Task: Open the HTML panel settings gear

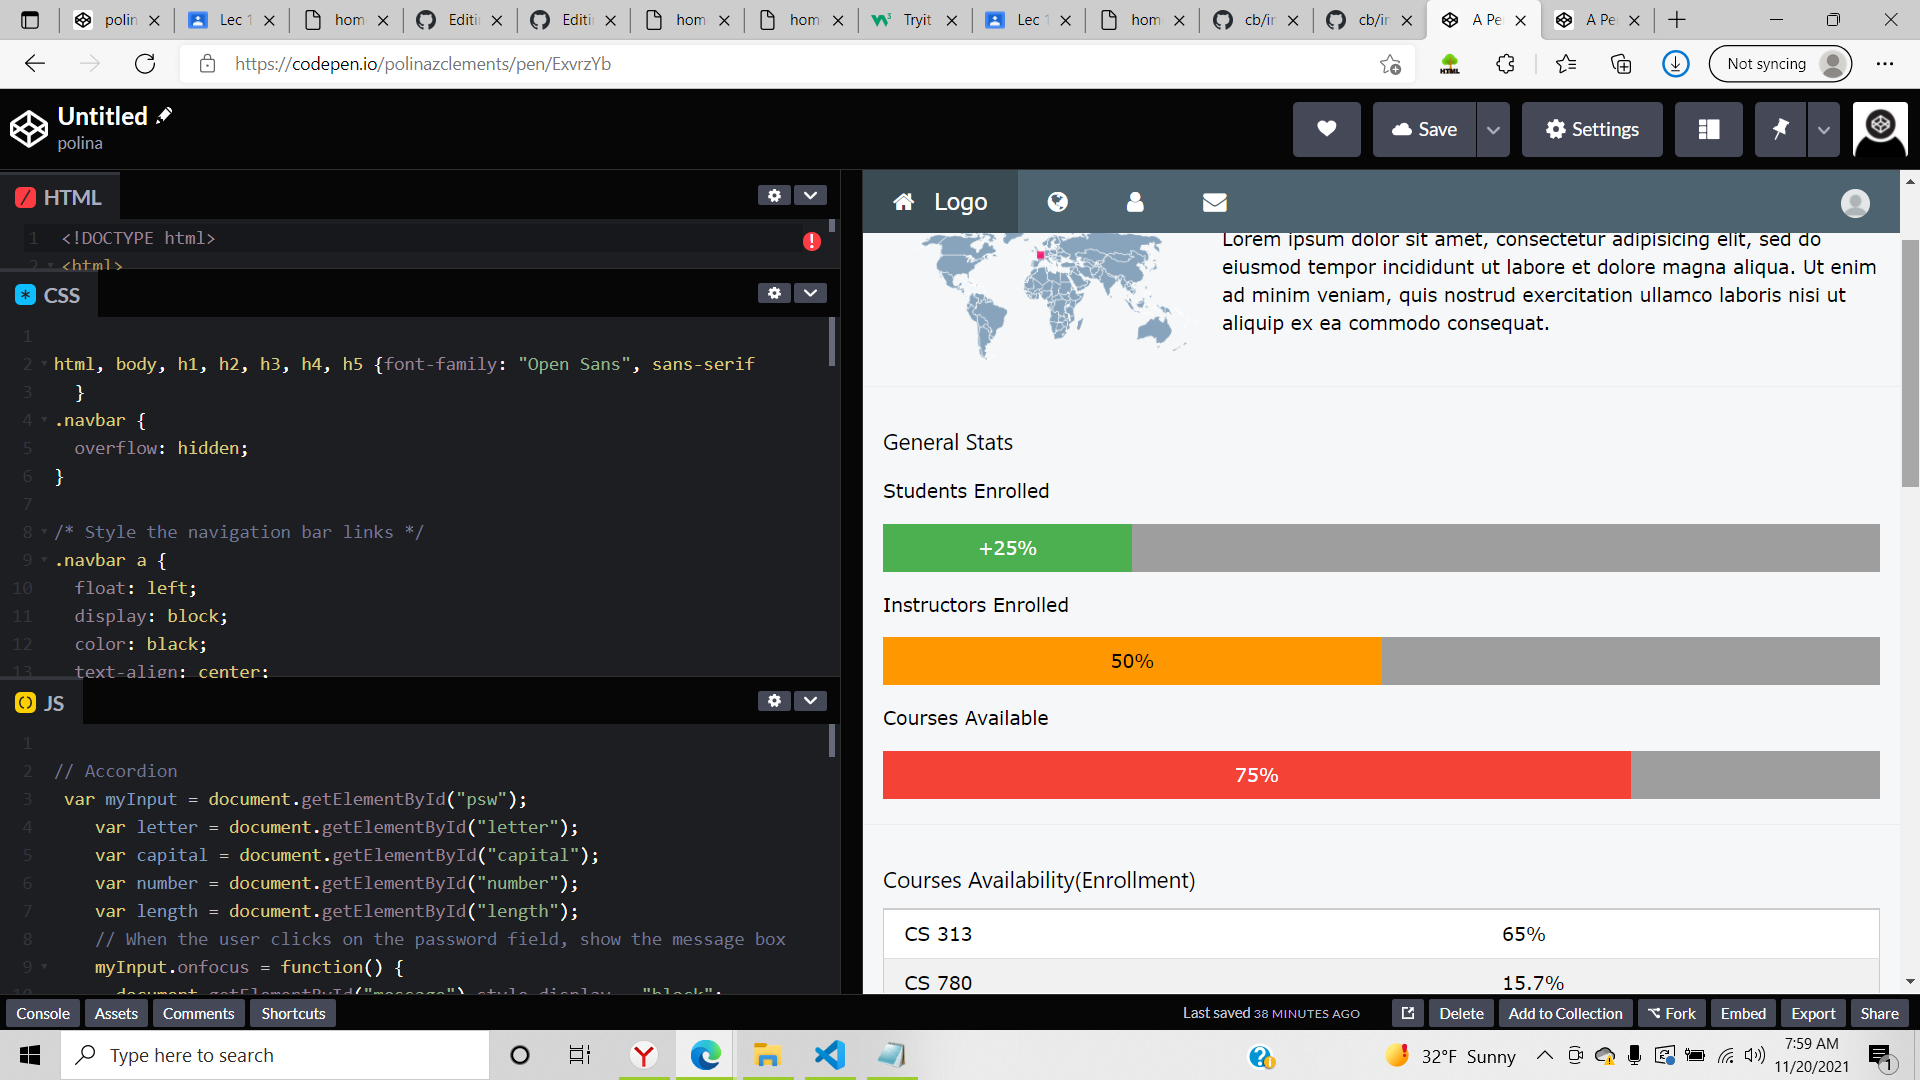Action: [x=775, y=195]
